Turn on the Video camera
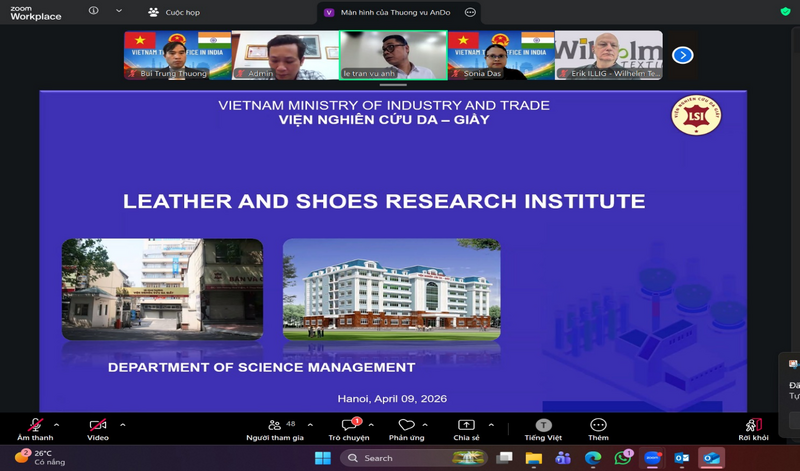This screenshot has width=800, height=471. [97, 426]
